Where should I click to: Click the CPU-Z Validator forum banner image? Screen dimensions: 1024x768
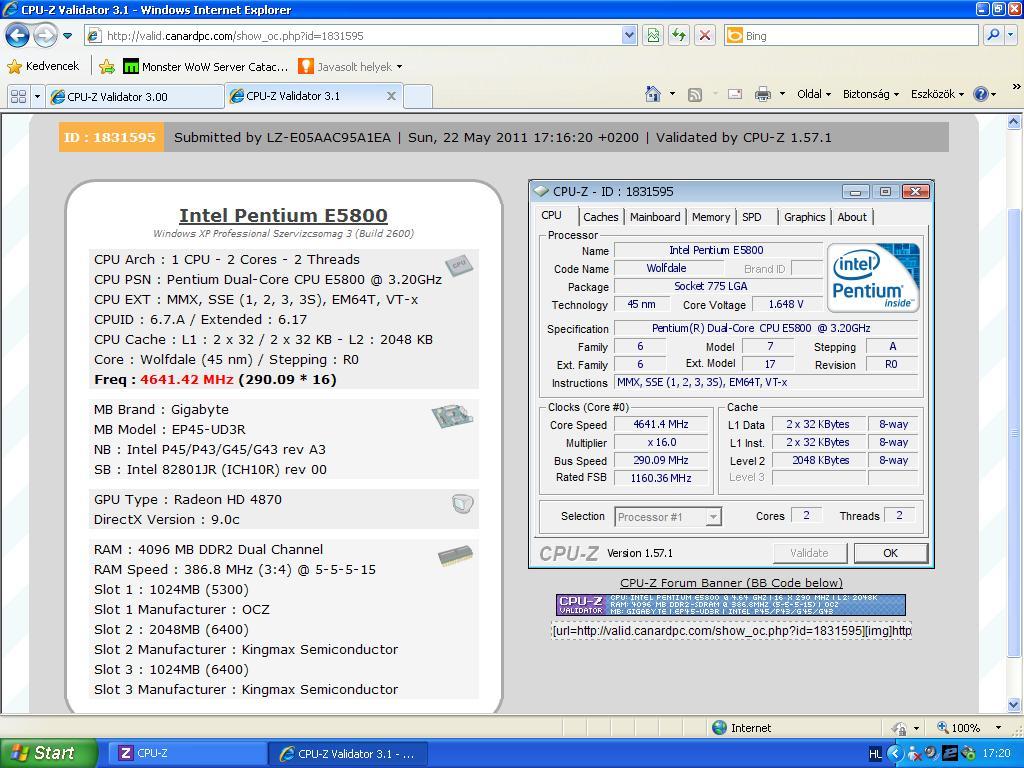[731, 605]
